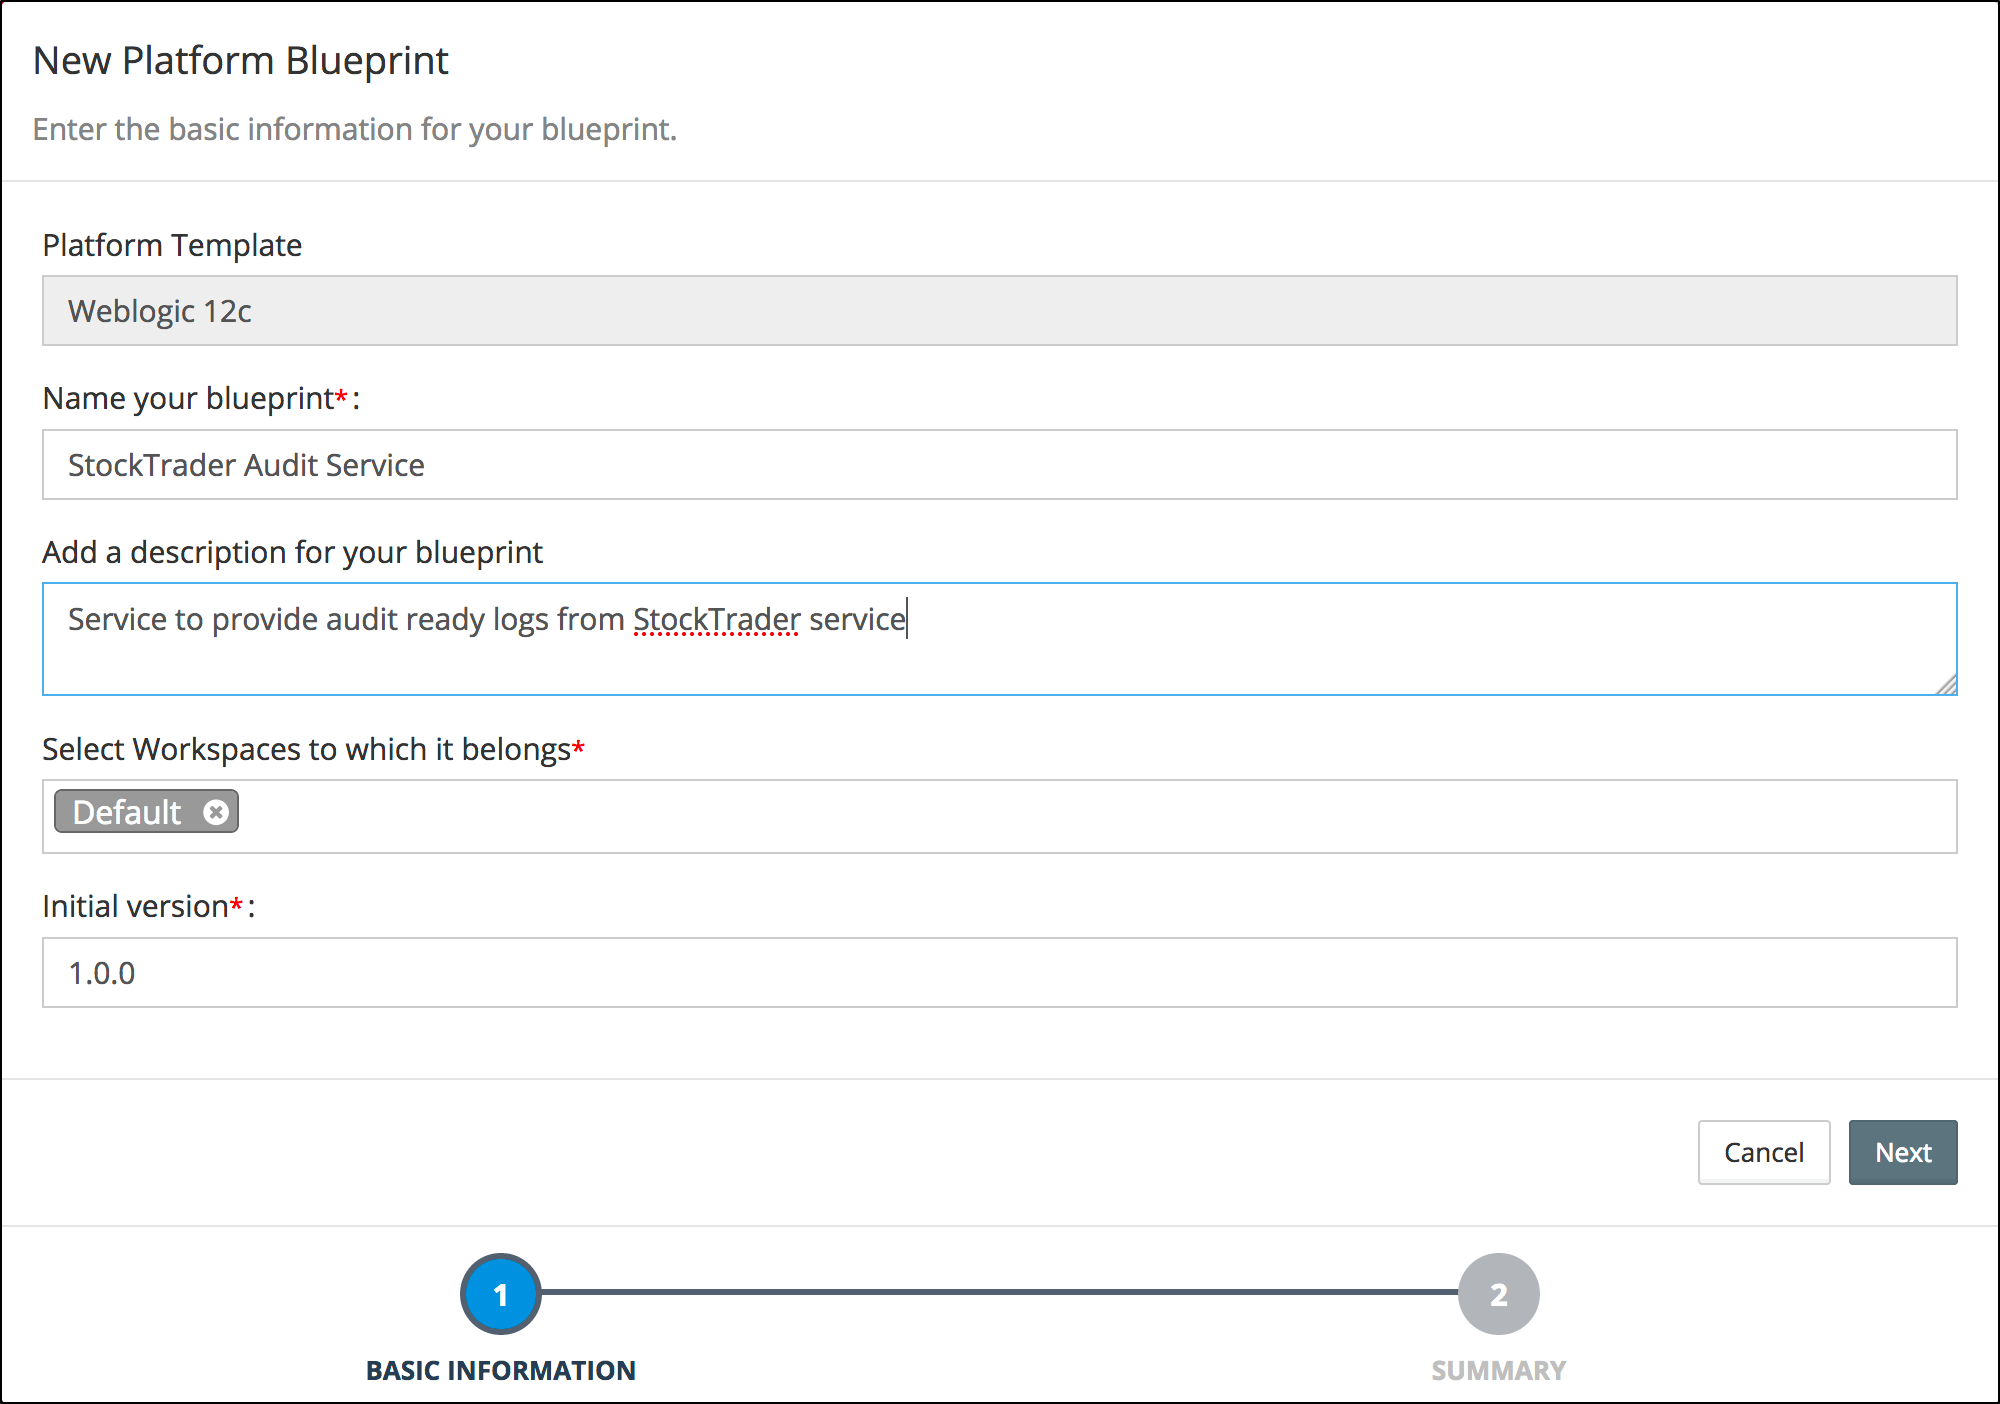Screen dimensions: 2000x1404
Task: Click the underlined StockTrader word in description
Action: point(716,620)
